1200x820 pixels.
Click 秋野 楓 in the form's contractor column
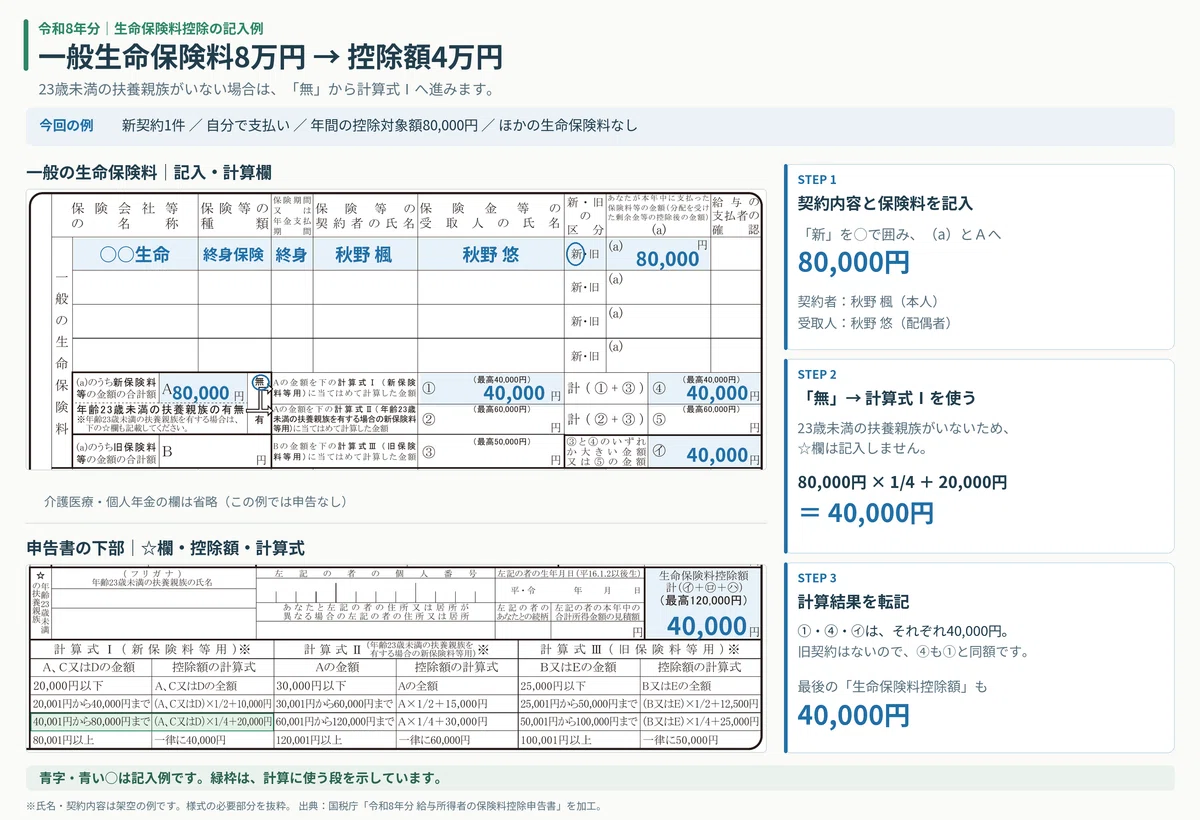(363, 254)
